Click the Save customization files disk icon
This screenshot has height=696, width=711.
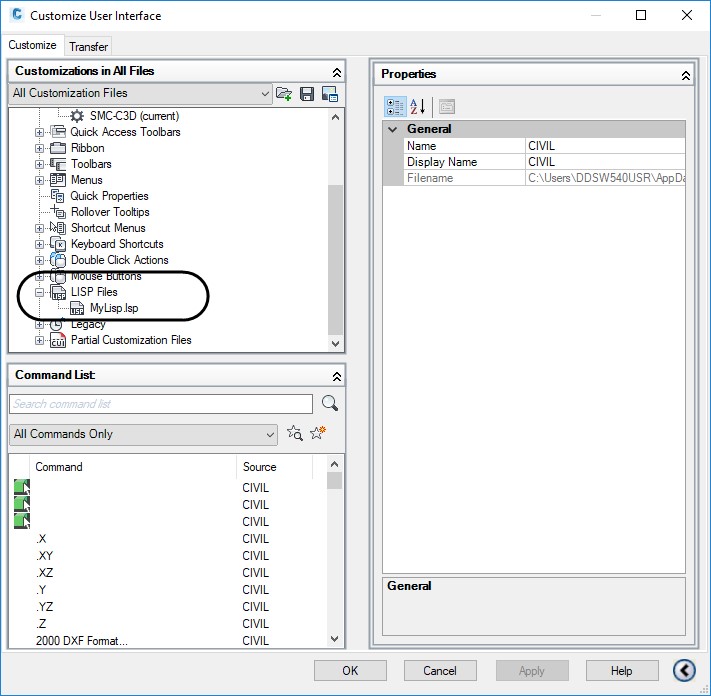(307, 94)
